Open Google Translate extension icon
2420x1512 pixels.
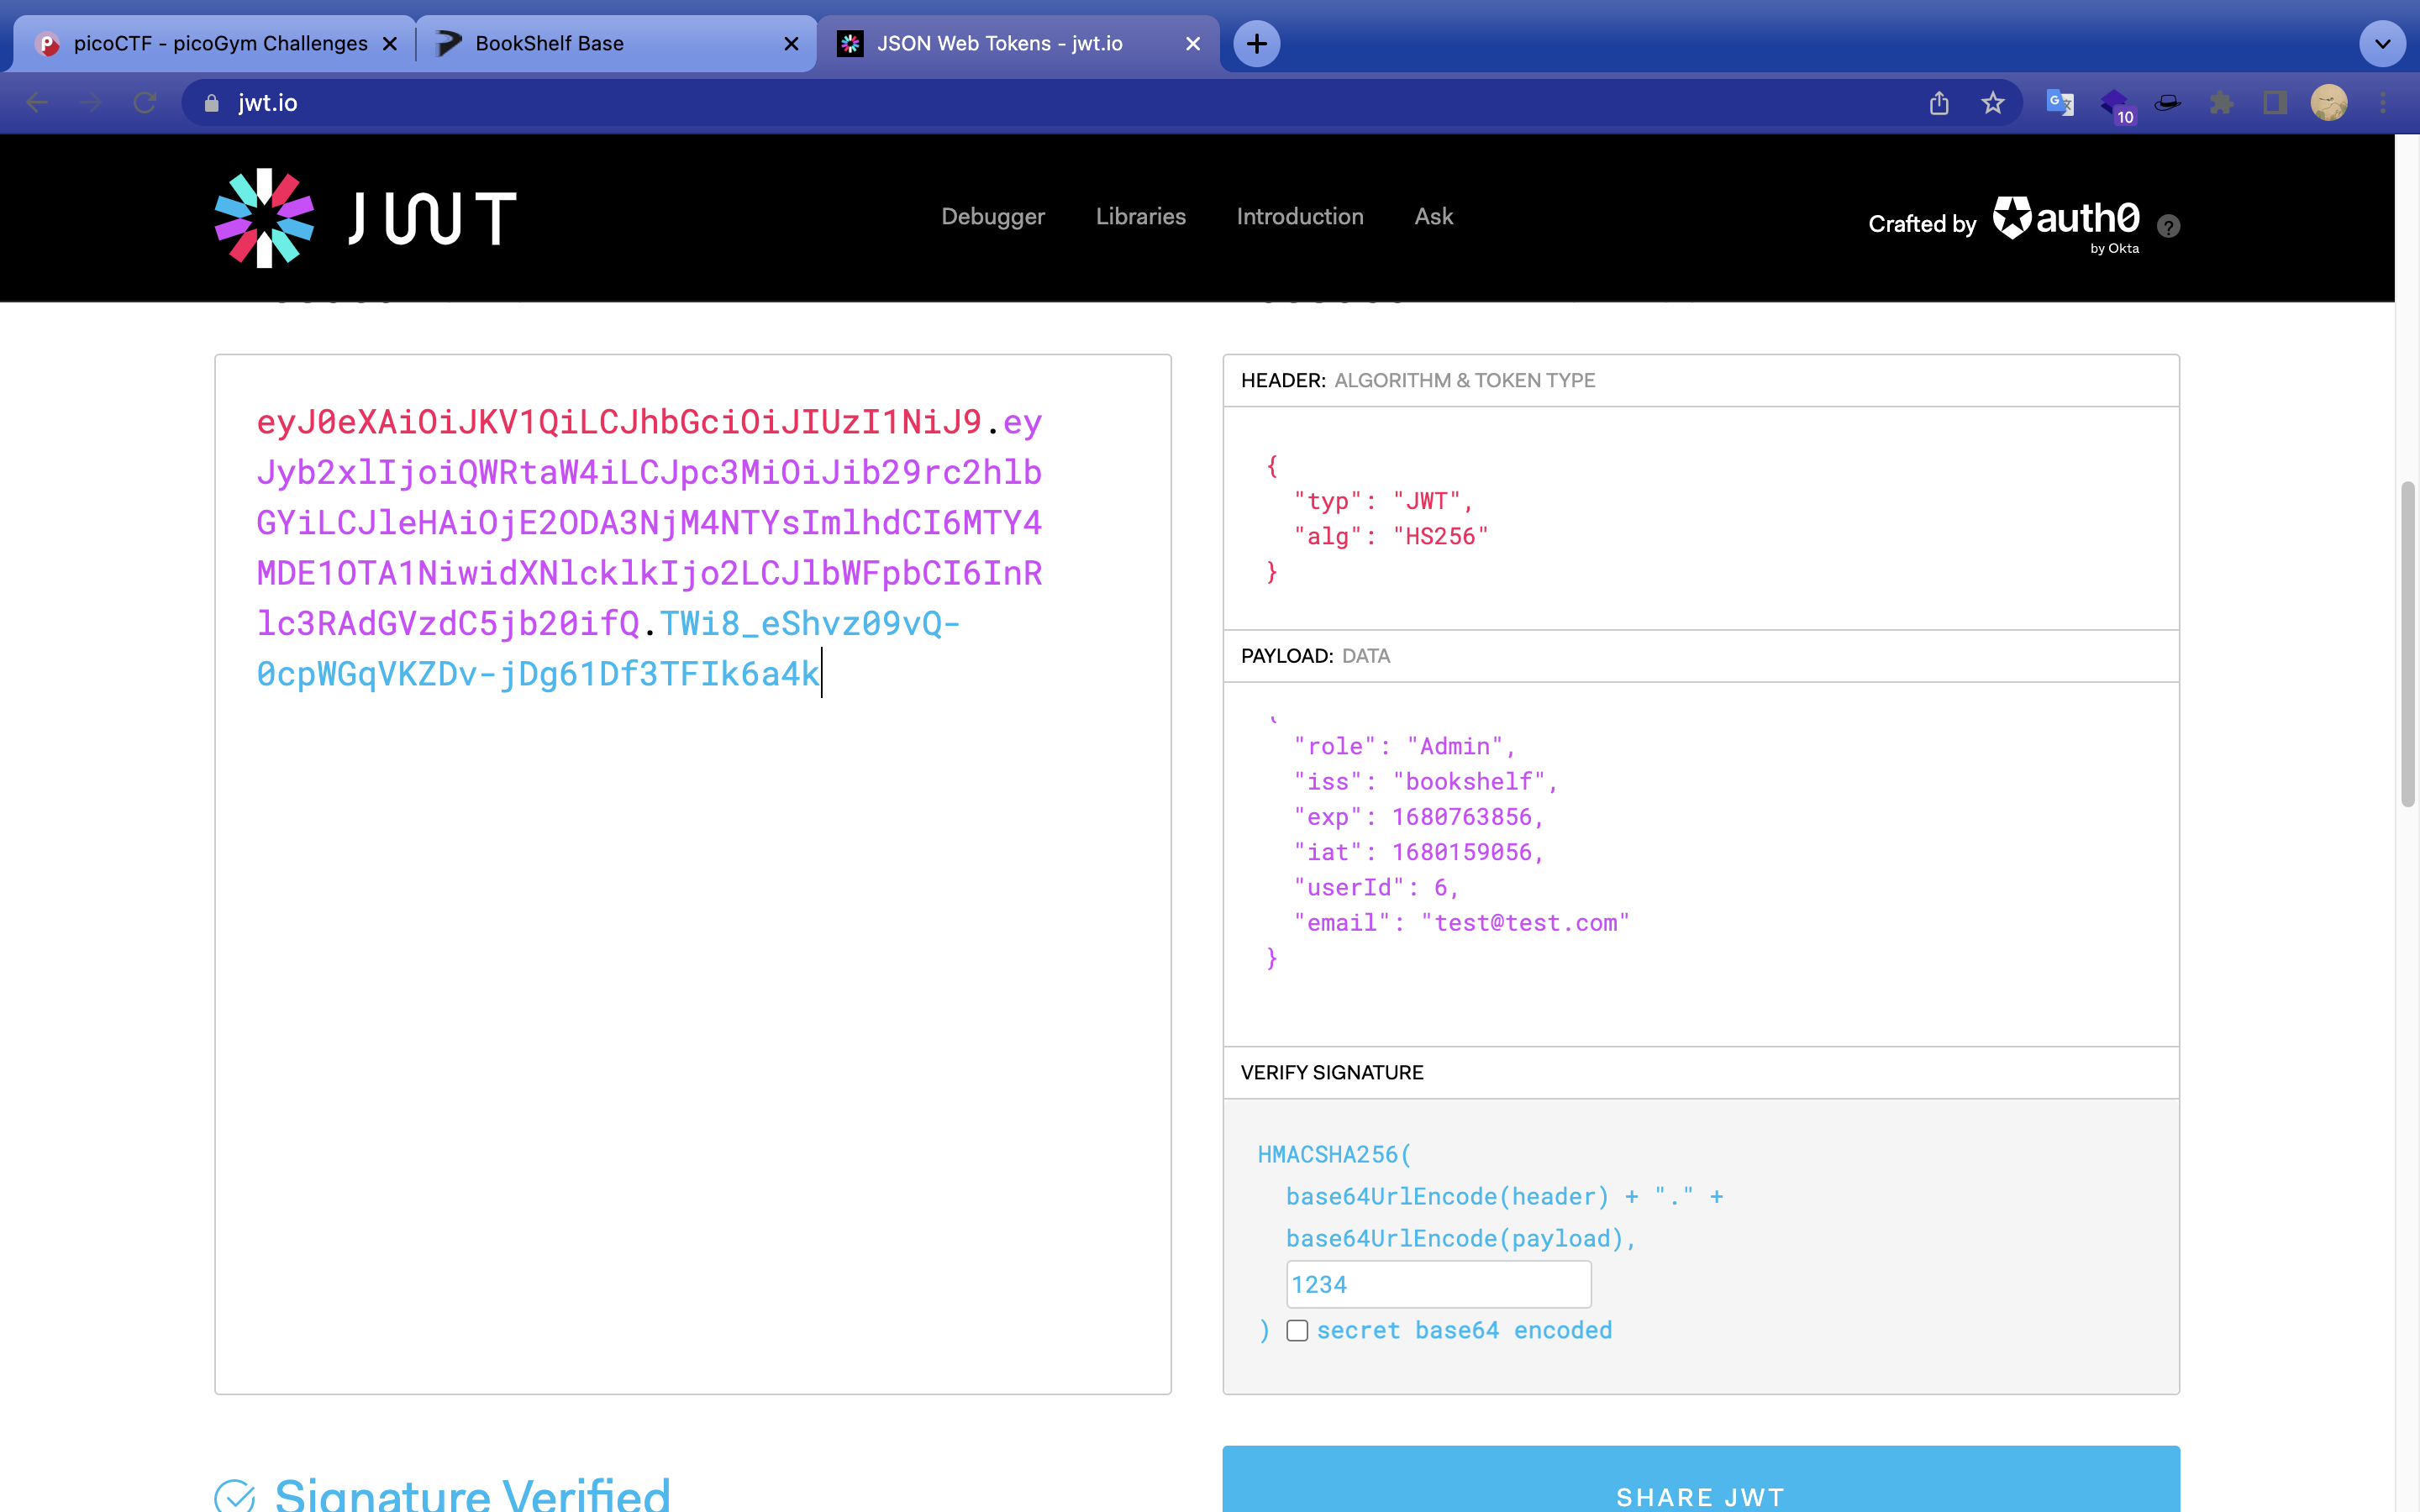(2060, 103)
